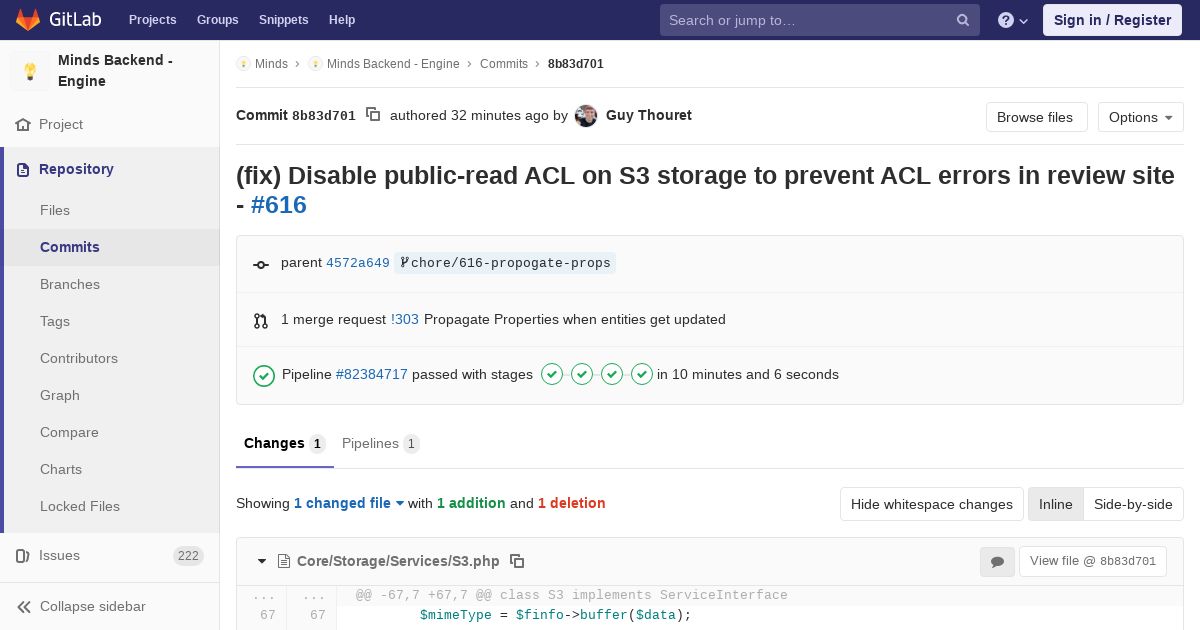Click Hide whitespace changes button
1200x630 pixels.
click(x=932, y=504)
